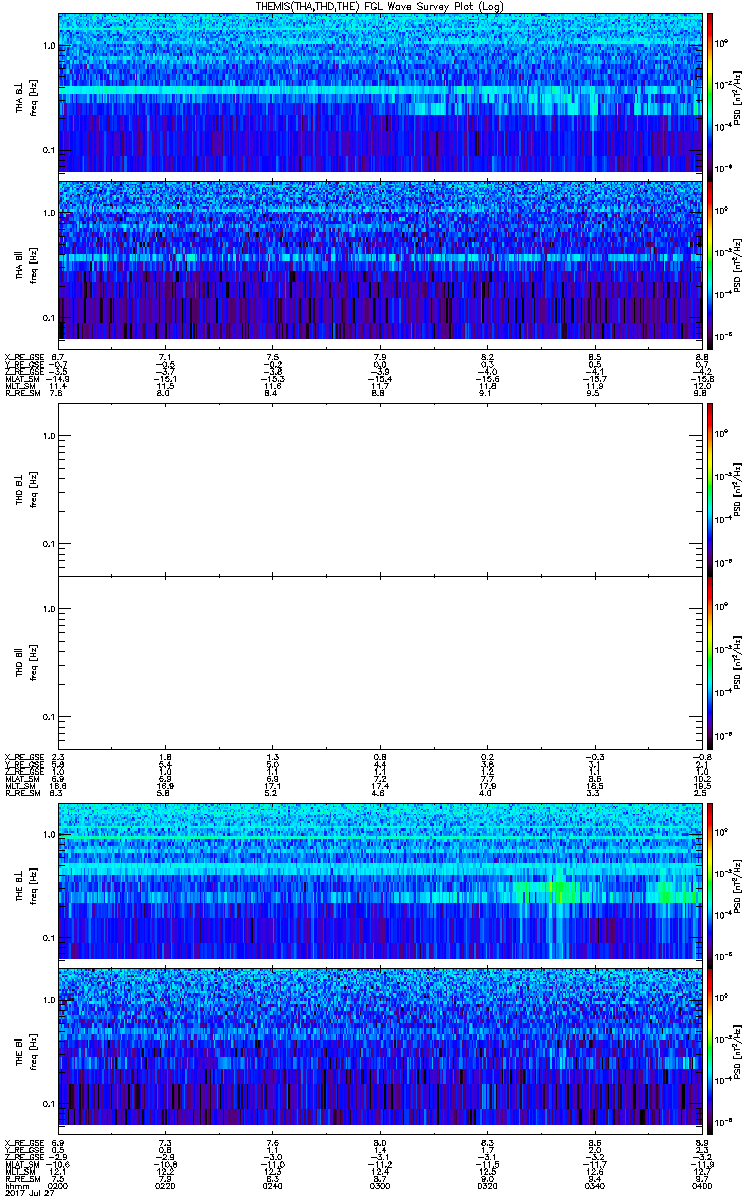Click the empty THD B-parallel plot panel

pos(379,662)
